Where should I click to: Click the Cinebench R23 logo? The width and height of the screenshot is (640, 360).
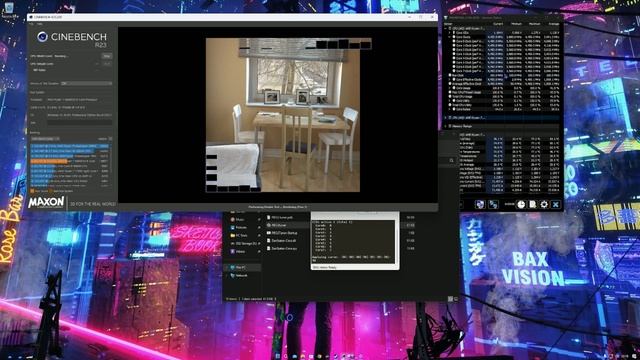(72, 39)
